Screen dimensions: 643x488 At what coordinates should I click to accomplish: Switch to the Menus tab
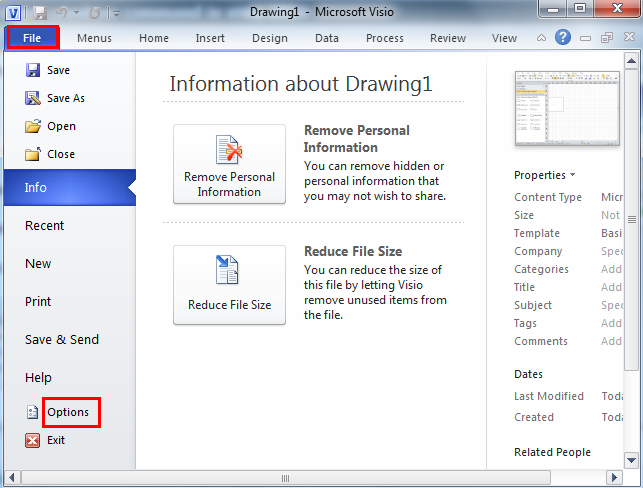94,38
